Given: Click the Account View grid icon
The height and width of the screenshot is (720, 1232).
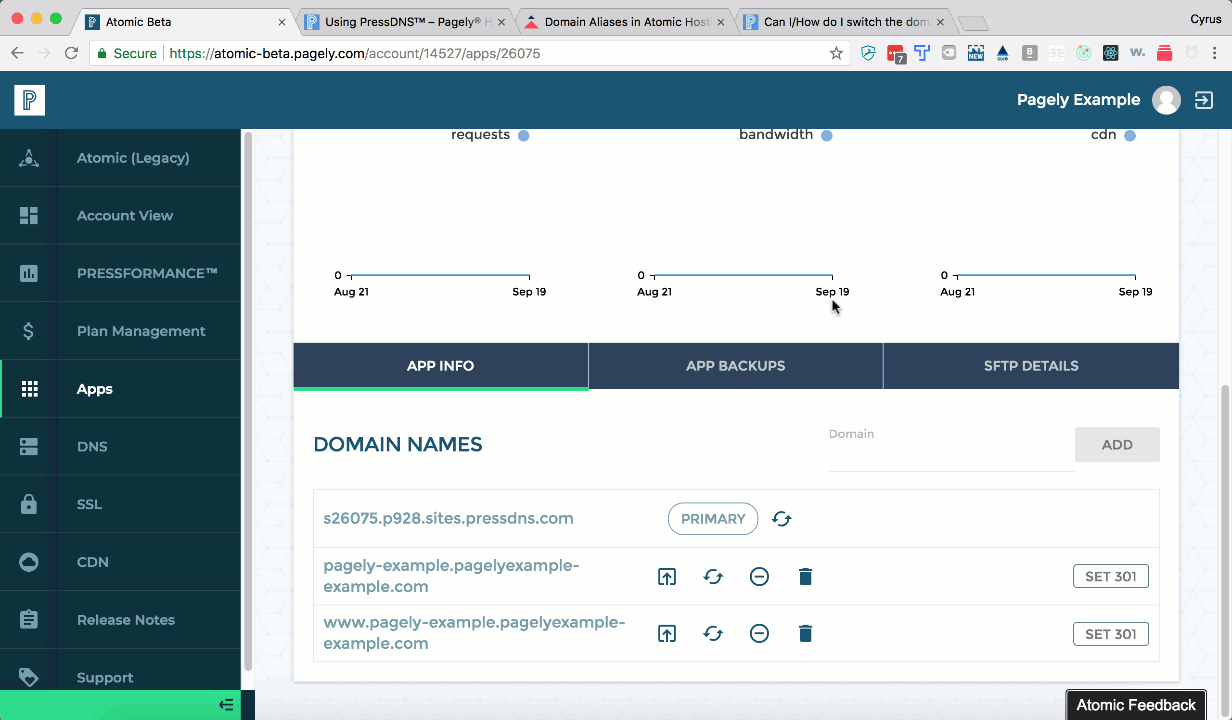Looking at the screenshot, I should coord(29,216).
